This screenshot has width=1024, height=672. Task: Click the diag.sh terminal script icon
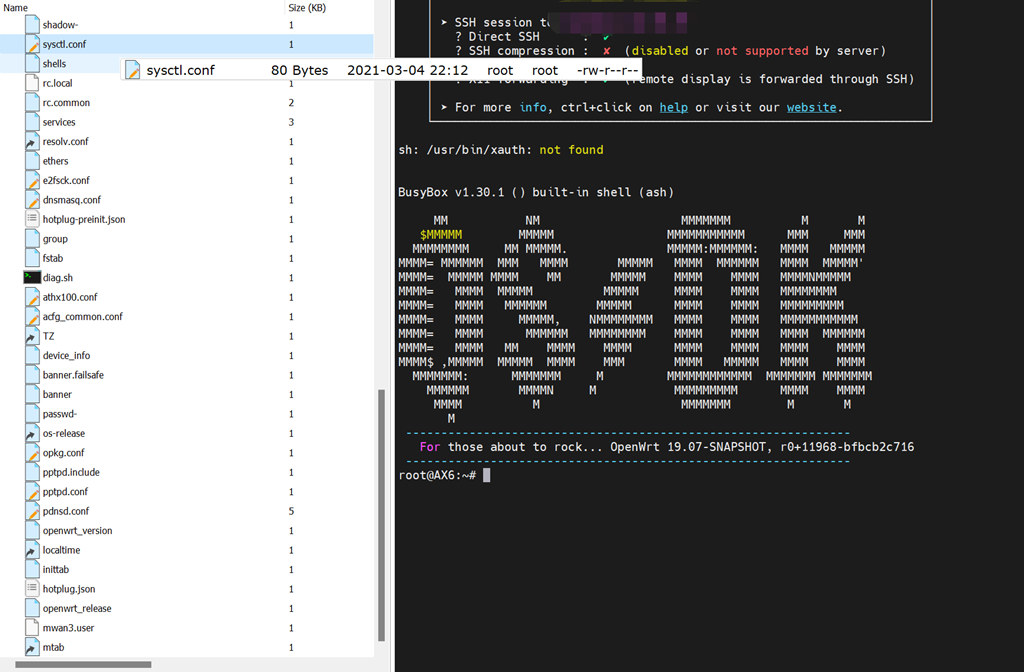[32, 278]
